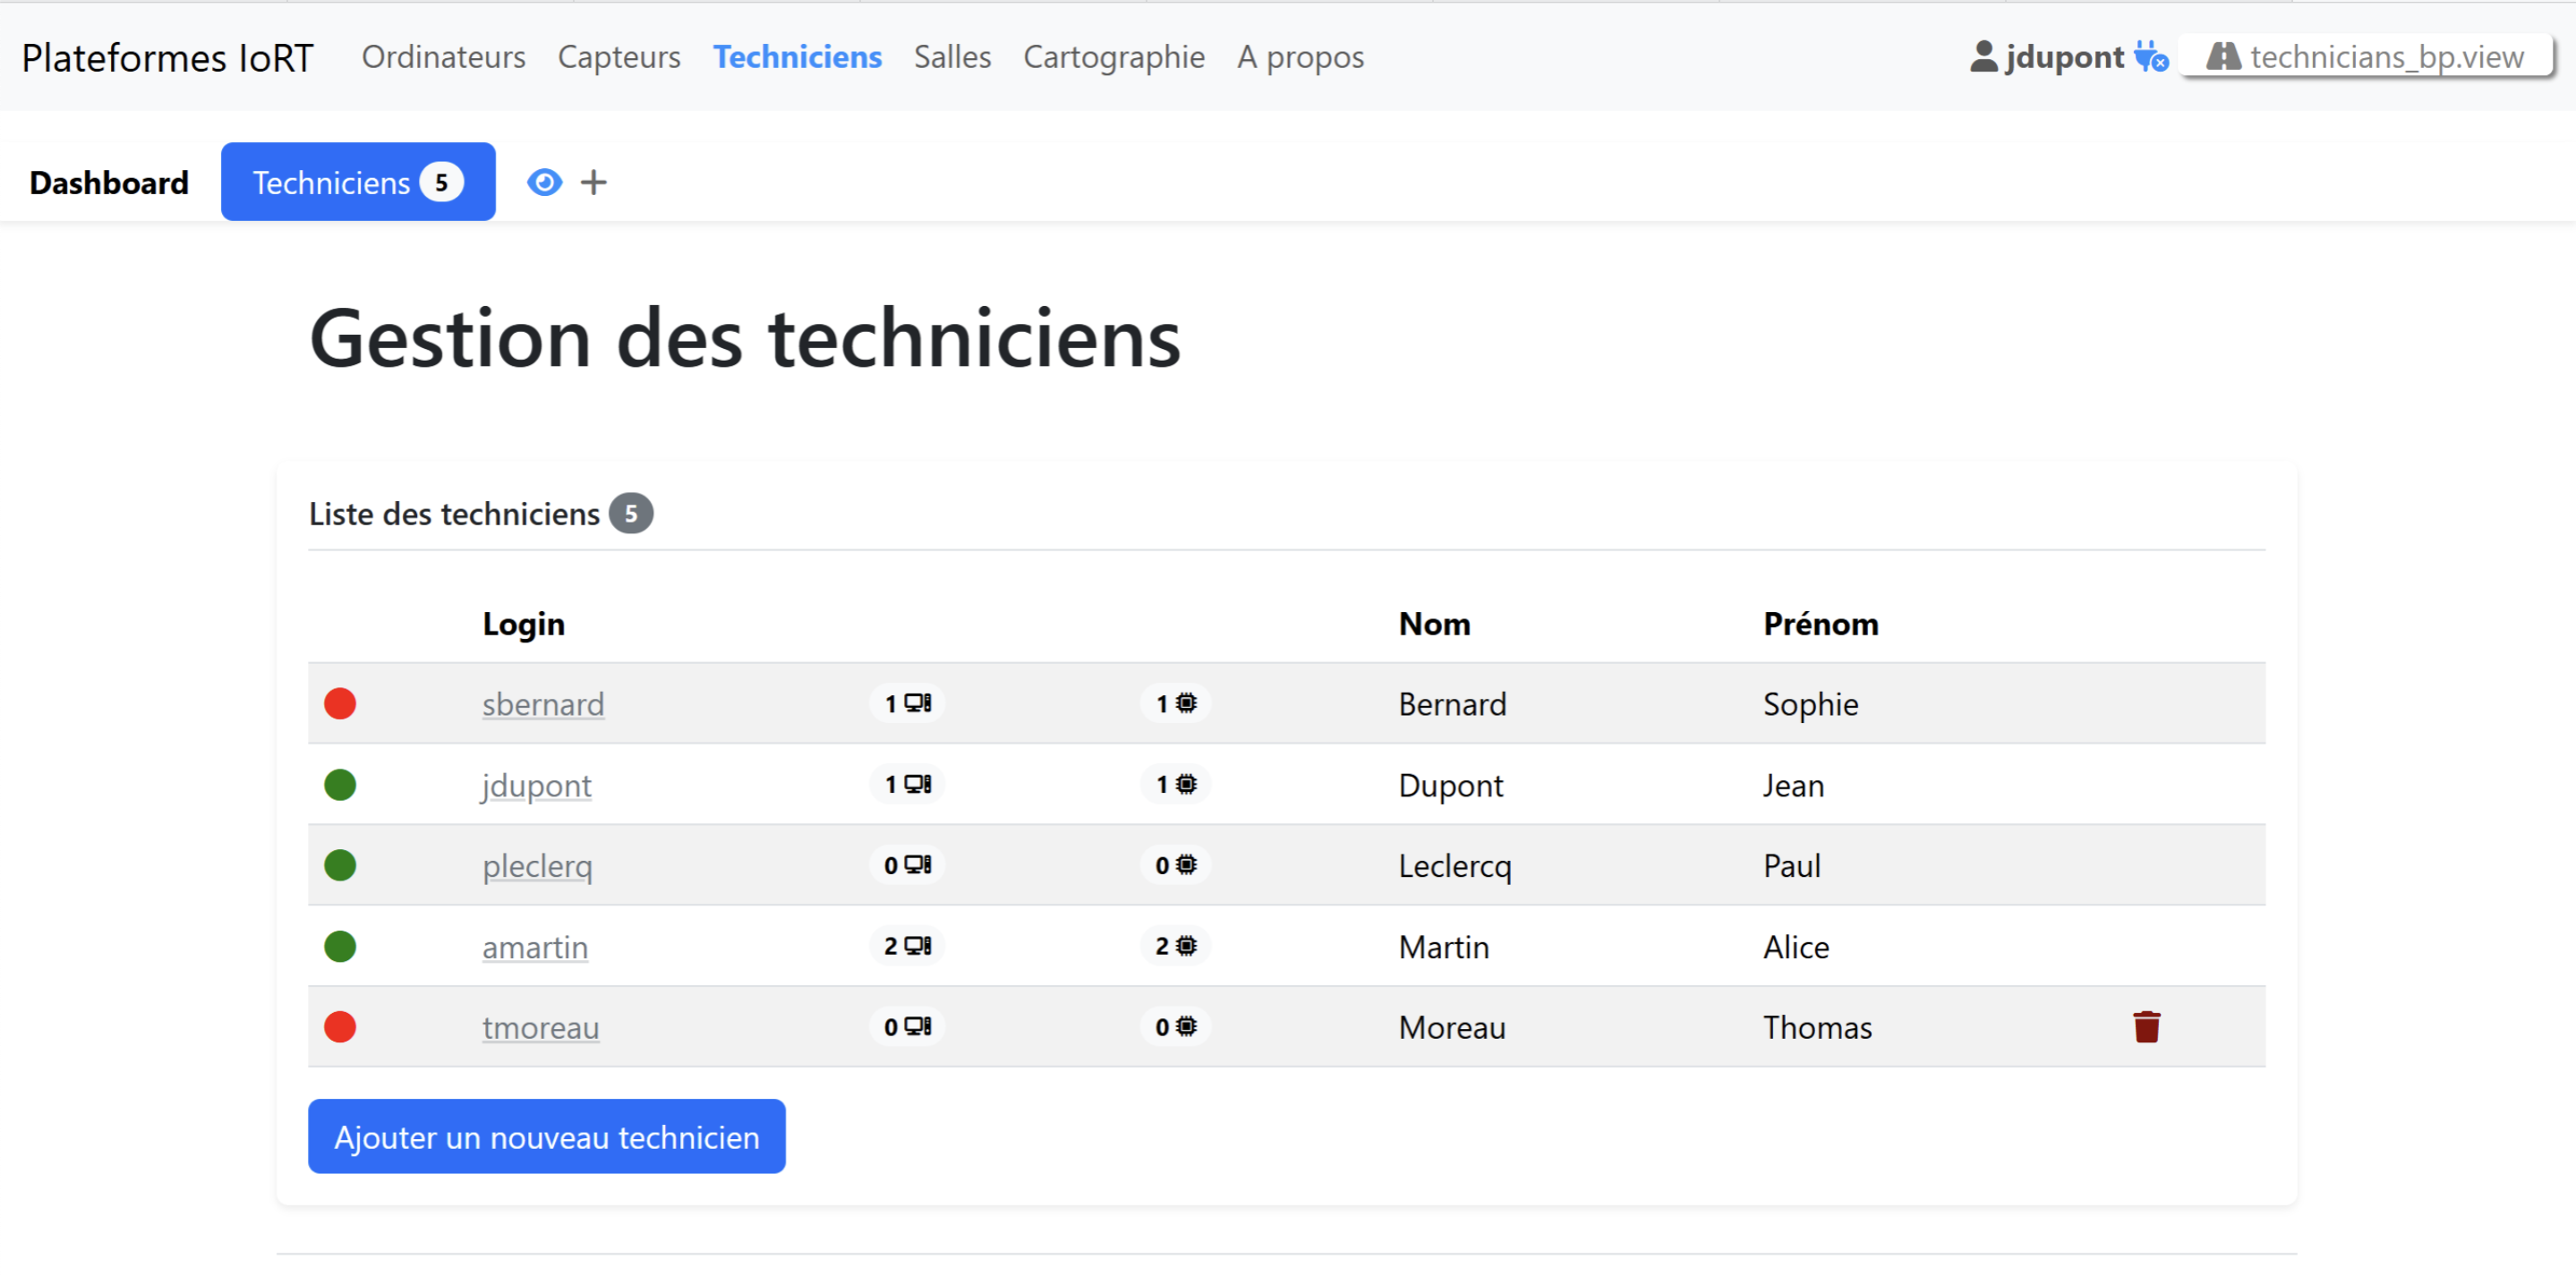Click amartin's sensor chip count badge
This screenshot has width=2576, height=1276.
point(1175,945)
